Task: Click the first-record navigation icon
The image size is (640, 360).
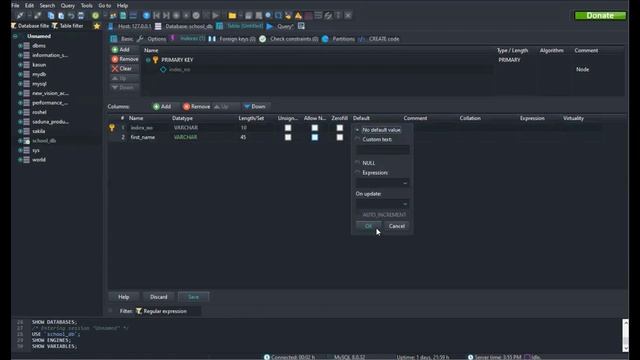Action: (x=156, y=16)
